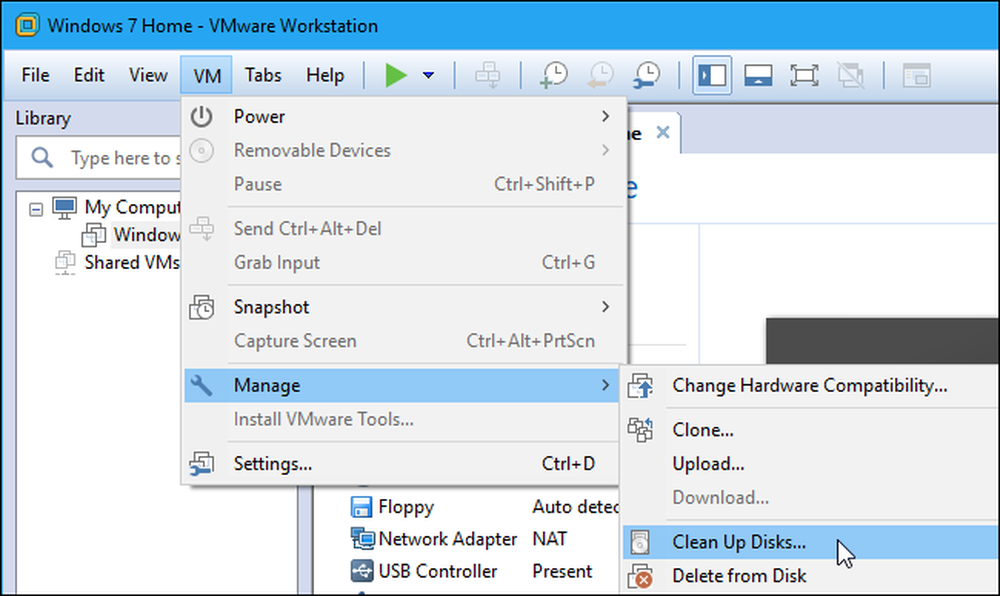Click the Change Hardware Compatibility icon

pos(640,386)
